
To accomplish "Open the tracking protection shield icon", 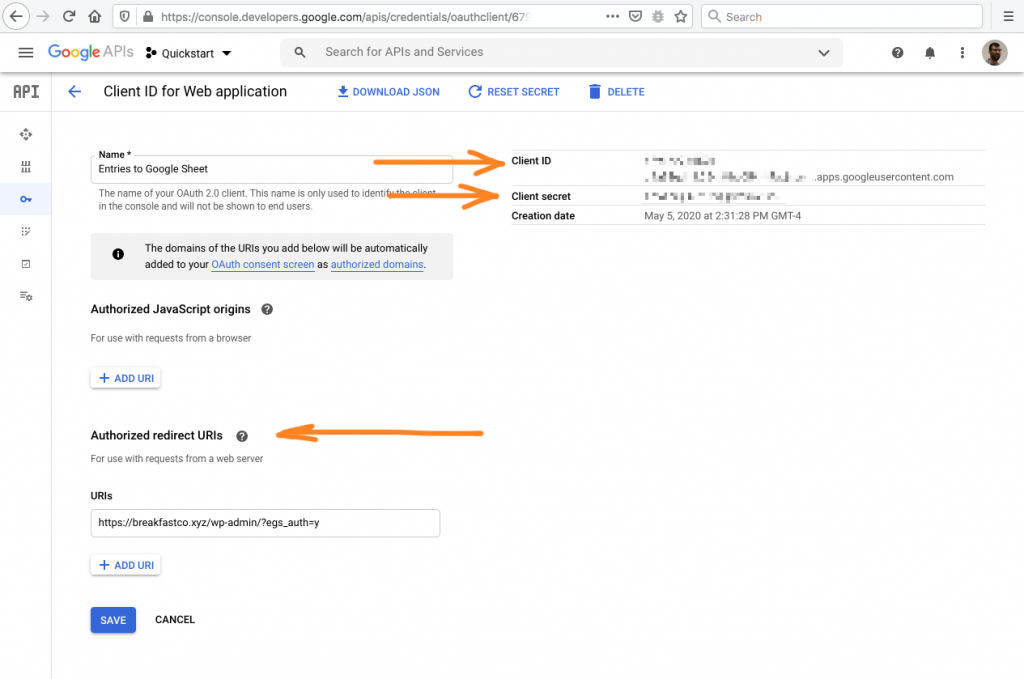I will tap(125, 16).
